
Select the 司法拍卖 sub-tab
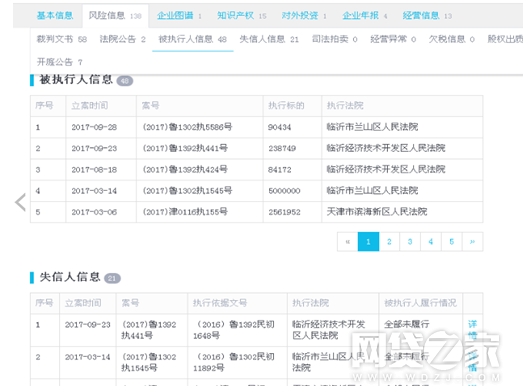(335, 39)
